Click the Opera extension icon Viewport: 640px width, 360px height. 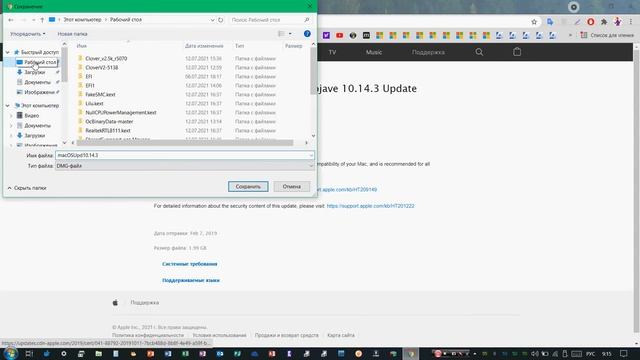click(590, 22)
